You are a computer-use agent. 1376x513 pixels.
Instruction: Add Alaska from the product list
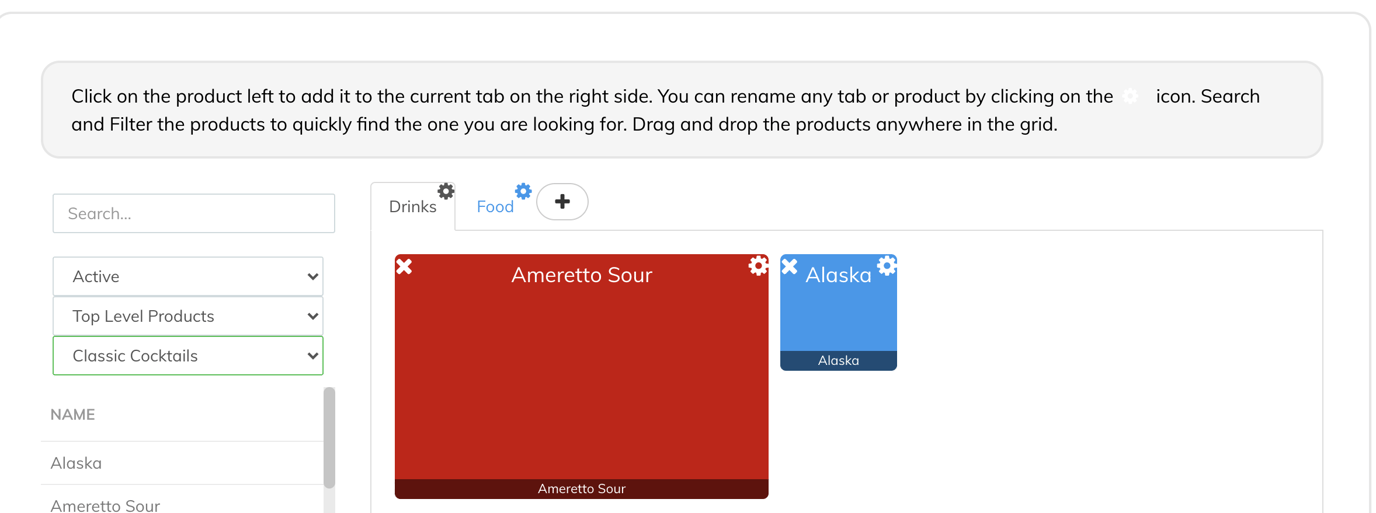click(x=77, y=463)
